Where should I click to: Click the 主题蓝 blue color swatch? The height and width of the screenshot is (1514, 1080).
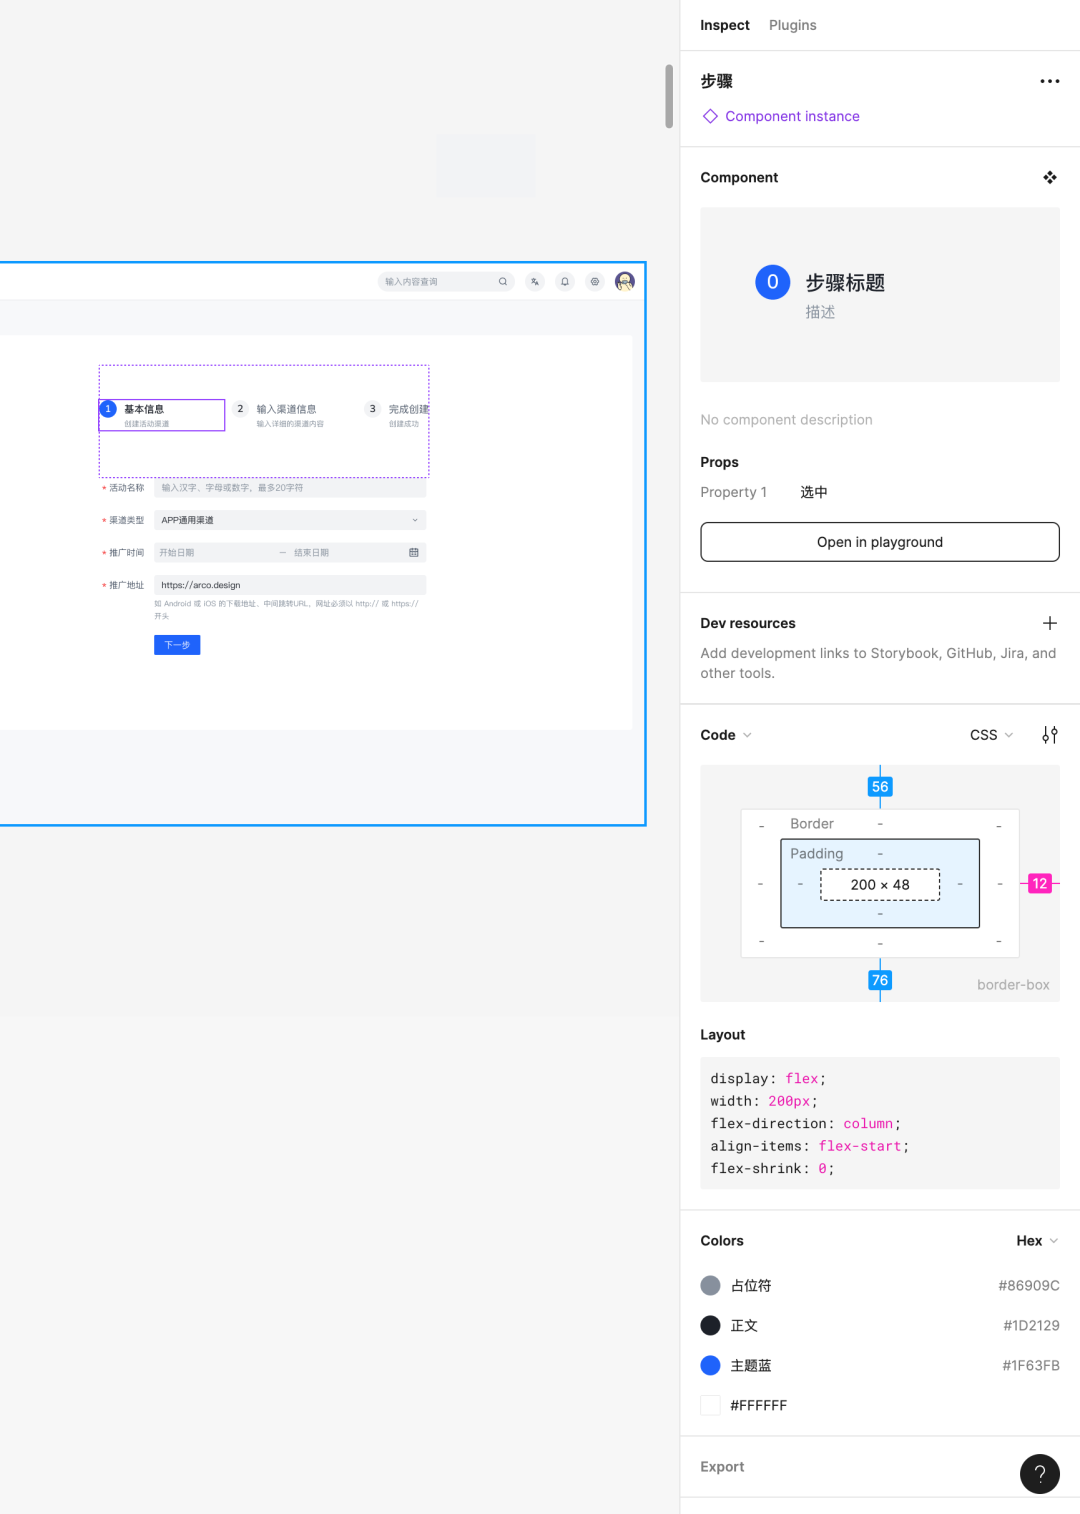pyautogui.click(x=711, y=1365)
